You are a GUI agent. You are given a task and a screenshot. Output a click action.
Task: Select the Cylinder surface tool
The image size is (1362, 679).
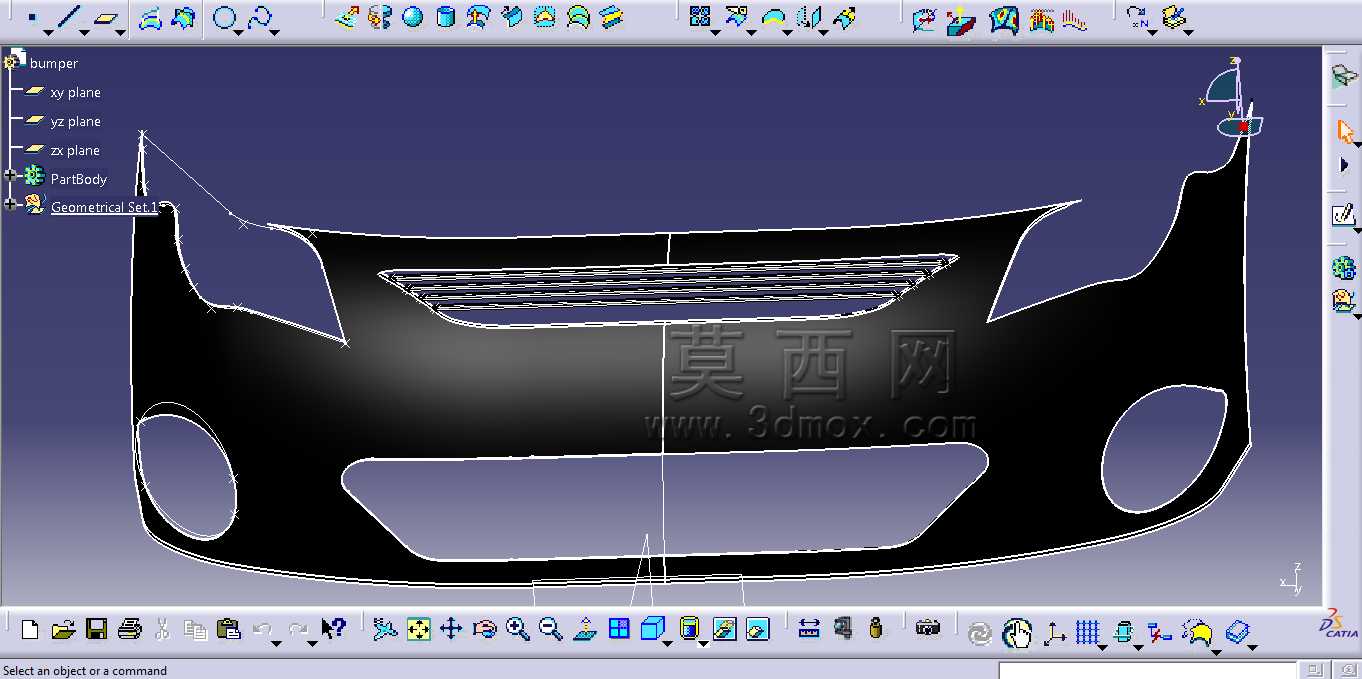[x=446, y=17]
